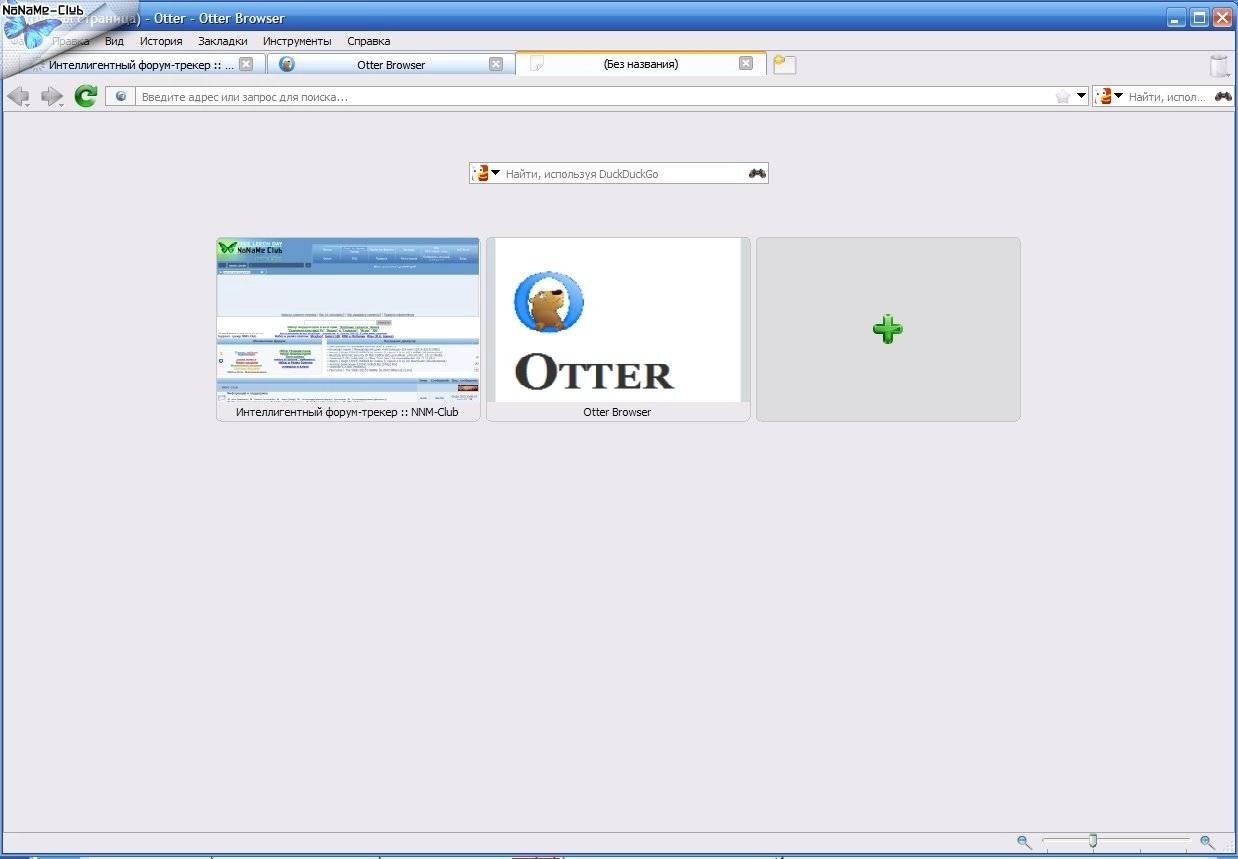
Task: Open the Otter Browser speed dial thumbnail
Action: pos(618,320)
